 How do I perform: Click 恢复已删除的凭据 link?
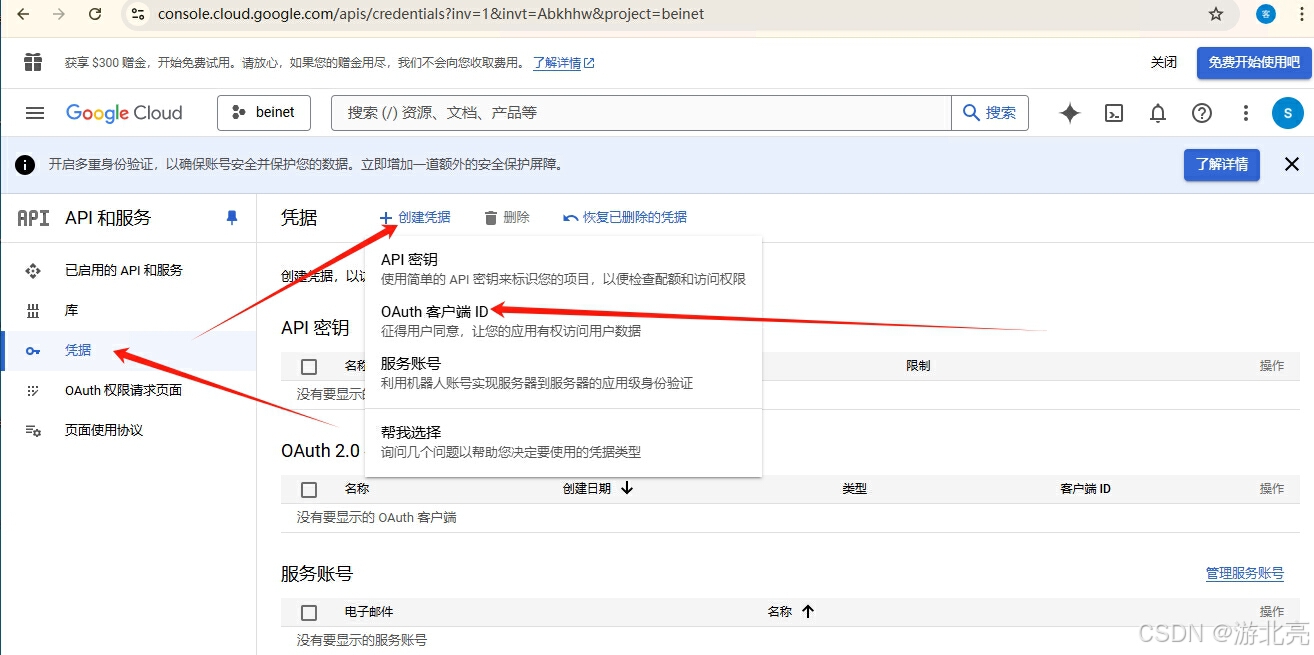click(x=625, y=217)
